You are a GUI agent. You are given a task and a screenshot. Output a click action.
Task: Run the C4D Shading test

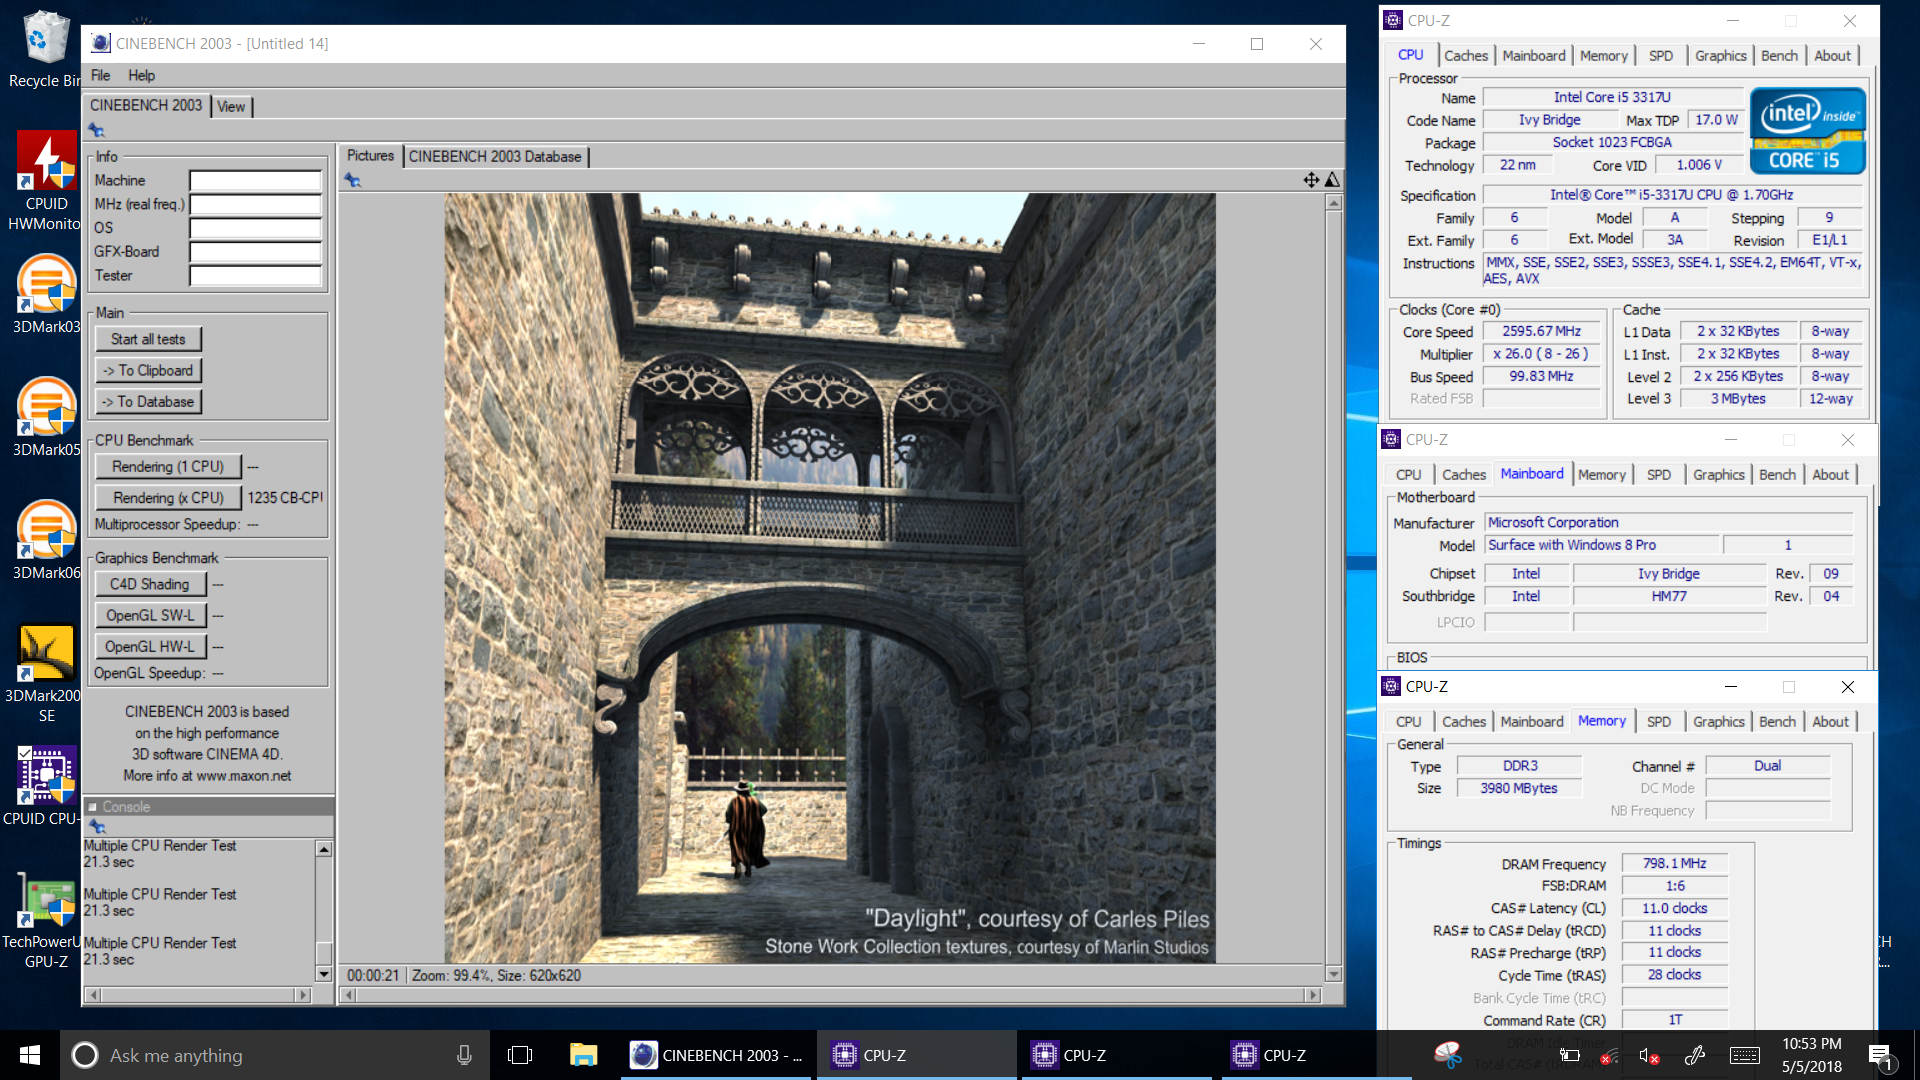pos(150,584)
